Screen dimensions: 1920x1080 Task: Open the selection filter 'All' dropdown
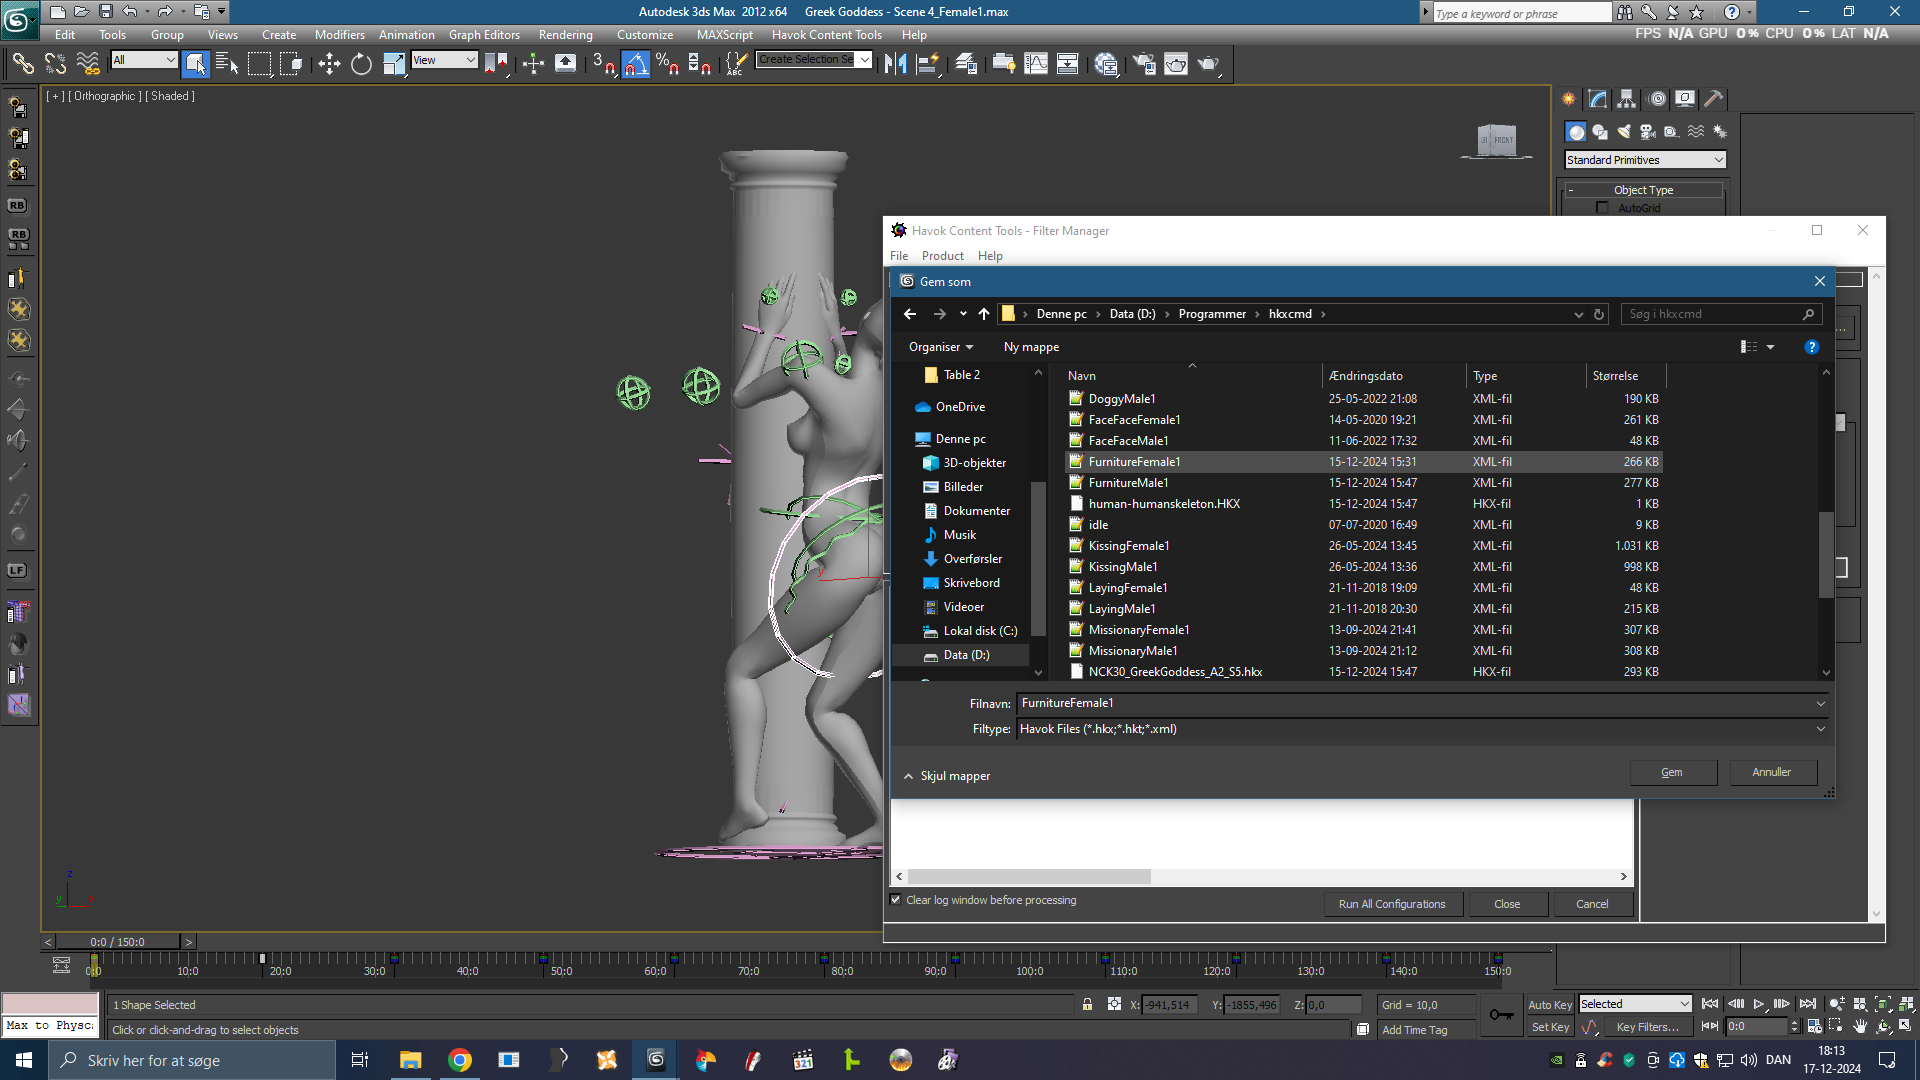click(144, 60)
